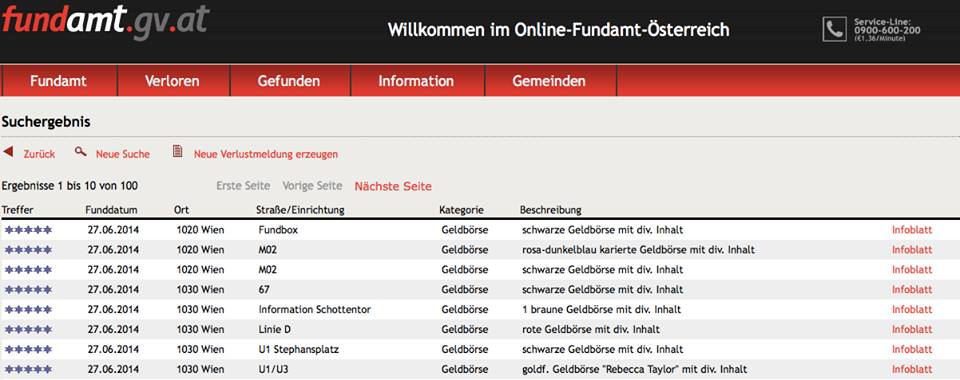
Task: Click the star rating of the Fundbox row
Action: click(28, 230)
